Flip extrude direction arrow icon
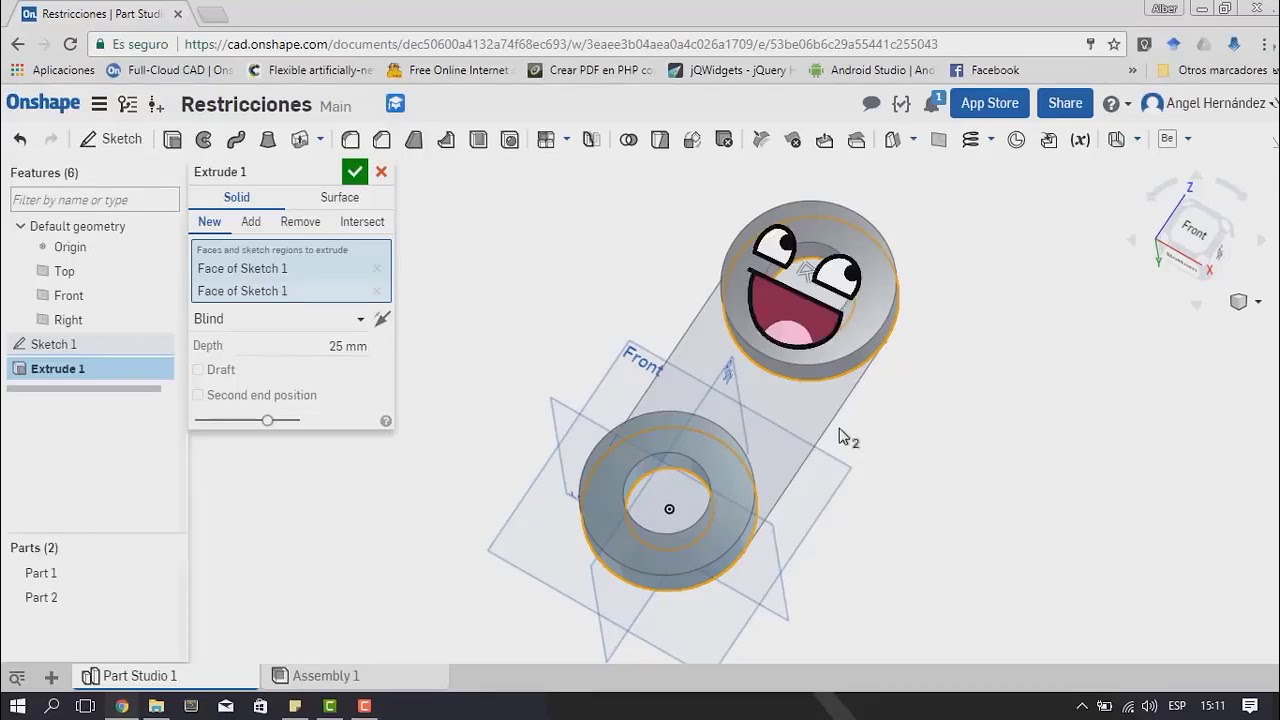The image size is (1280, 720). coord(381,319)
